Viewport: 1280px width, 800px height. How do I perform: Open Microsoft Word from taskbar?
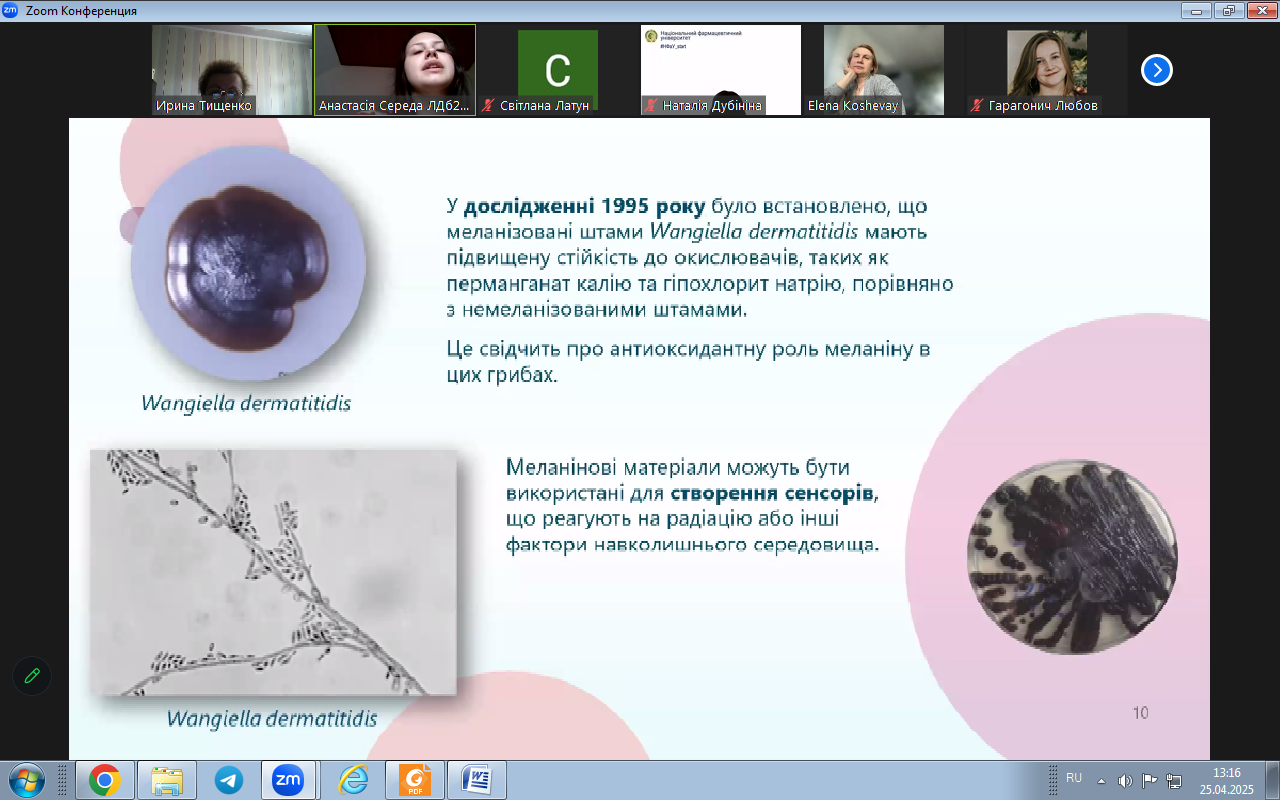(x=477, y=779)
